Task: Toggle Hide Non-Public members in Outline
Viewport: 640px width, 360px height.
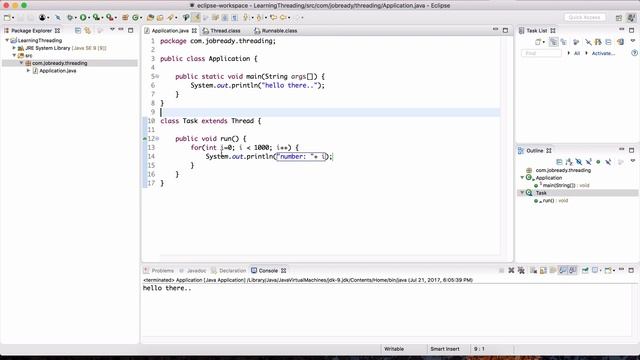Action: pyautogui.click(x=598, y=162)
